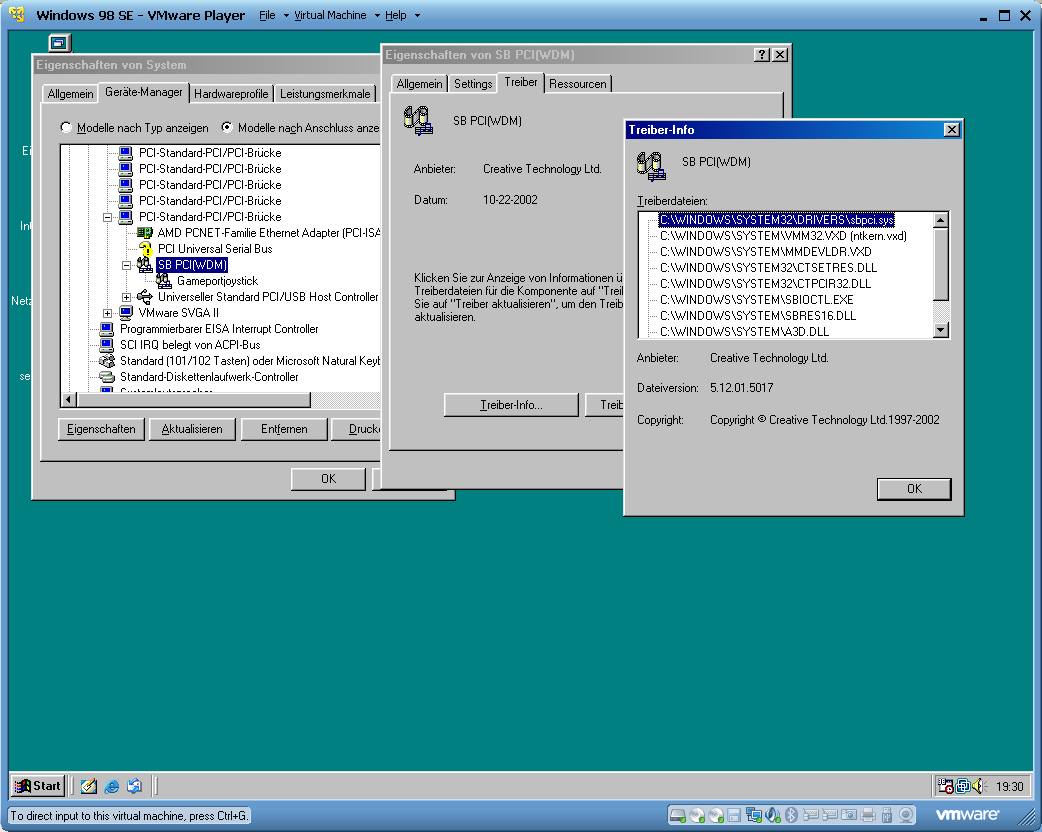Viewport: 1042px width, 832px height.
Task: Open the Virtual Machine menu dropdown arrow
Action: [x=377, y=15]
